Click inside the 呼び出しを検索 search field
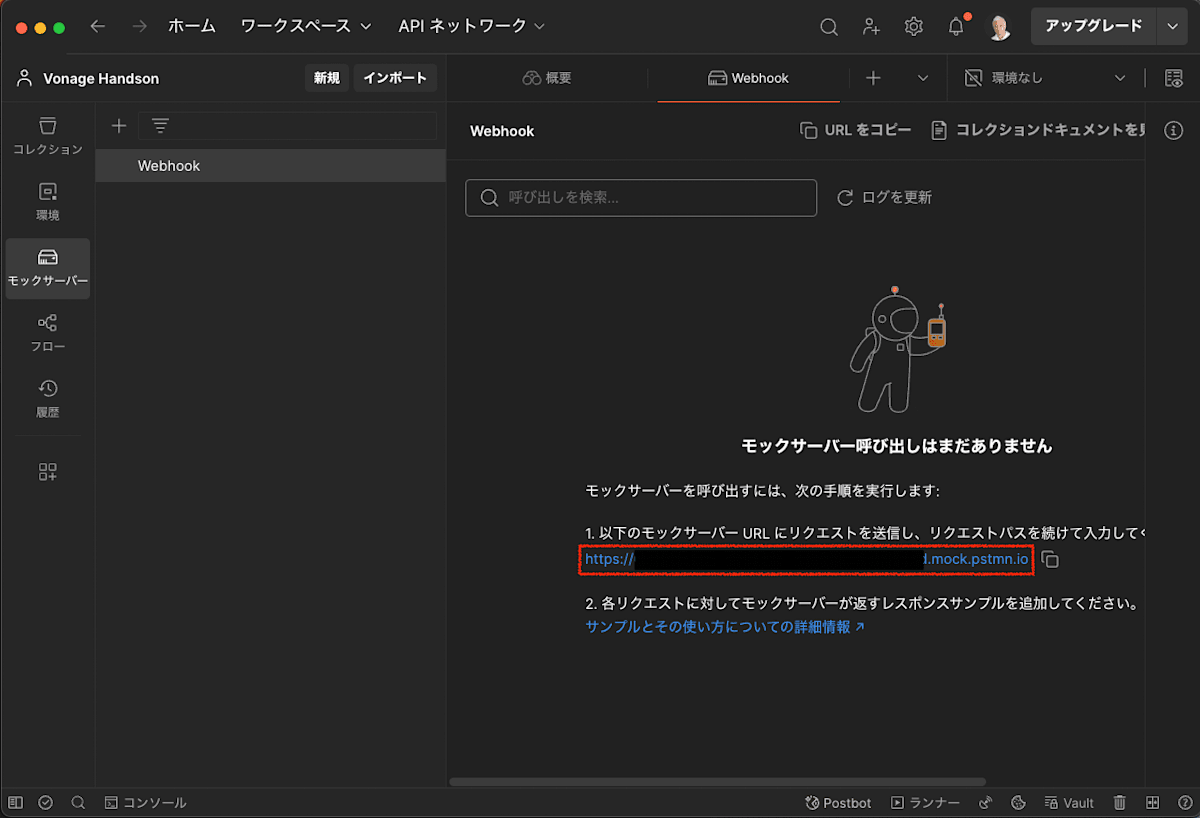This screenshot has height=818, width=1200. [x=640, y=197]
